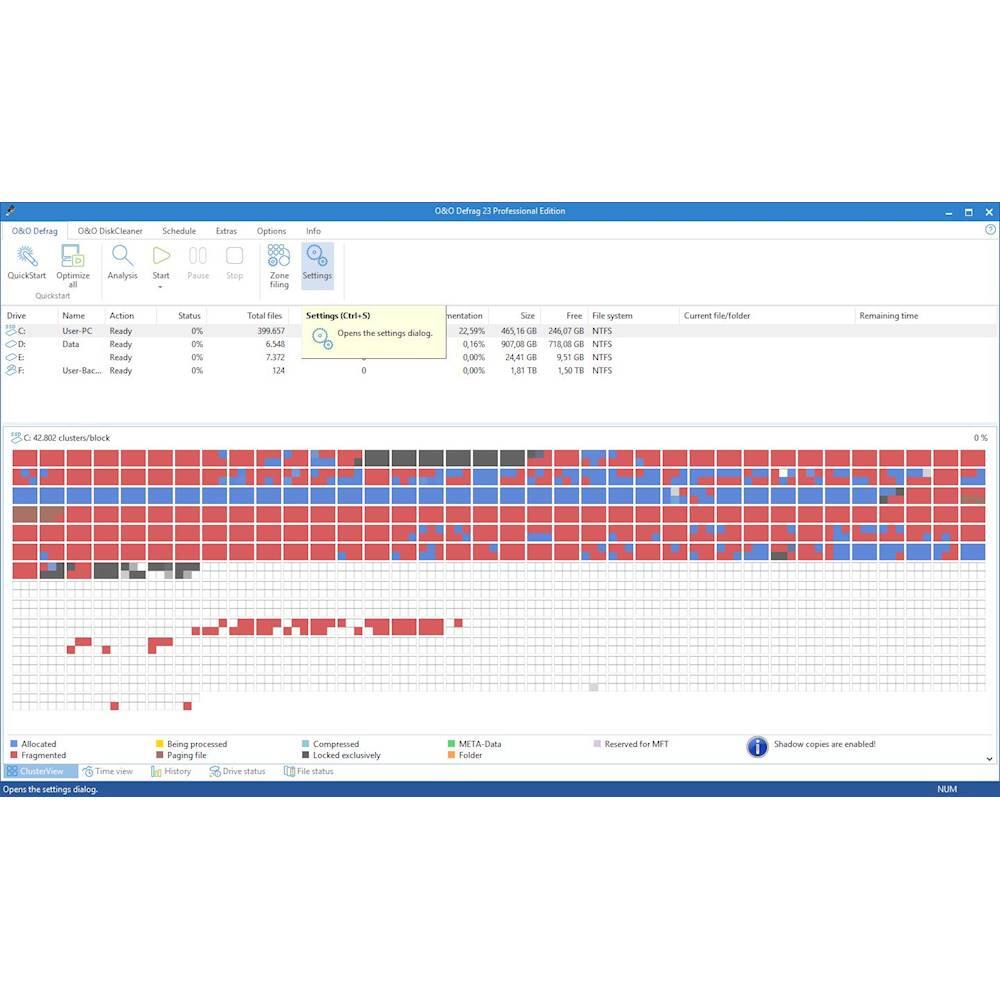The width and height of the screenshot is (1000, 1000).
Task: Run Optimize all from the ribbon
Action: (73, 257)
